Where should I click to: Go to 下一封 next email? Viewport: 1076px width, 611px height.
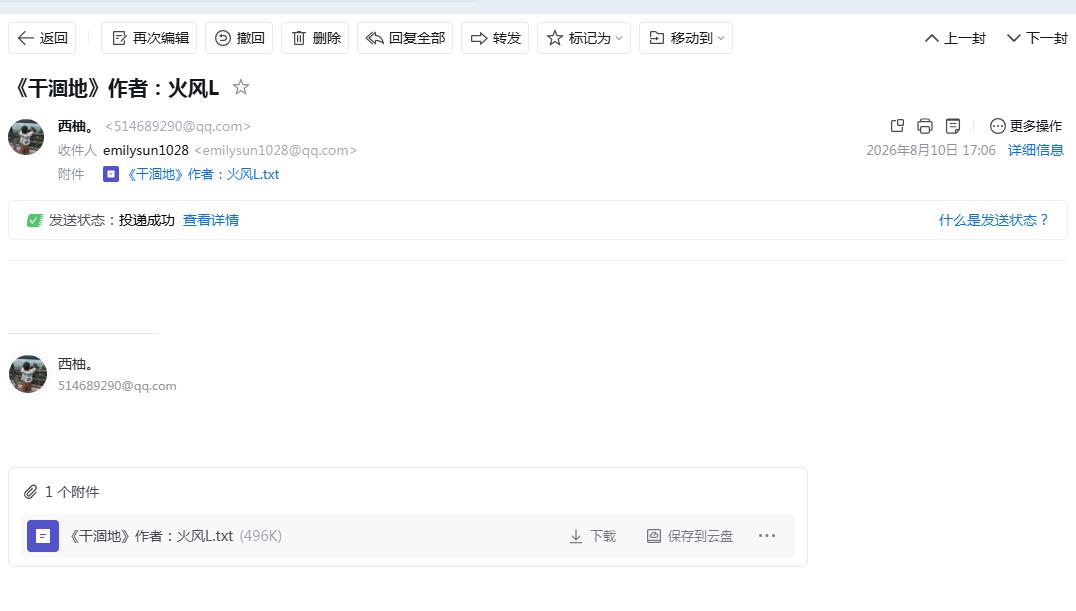click(1037, 38)
